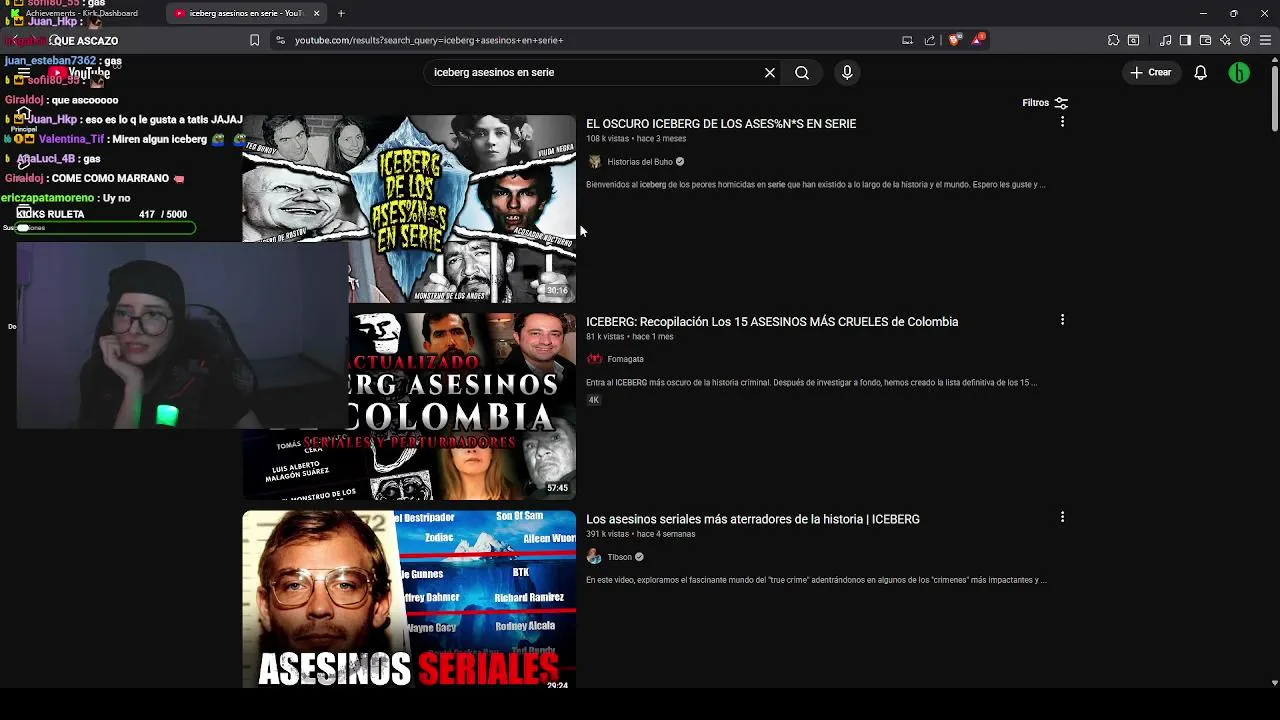
Task: Open the Leo AI sparkle icon
Action: pos(1225,40)
